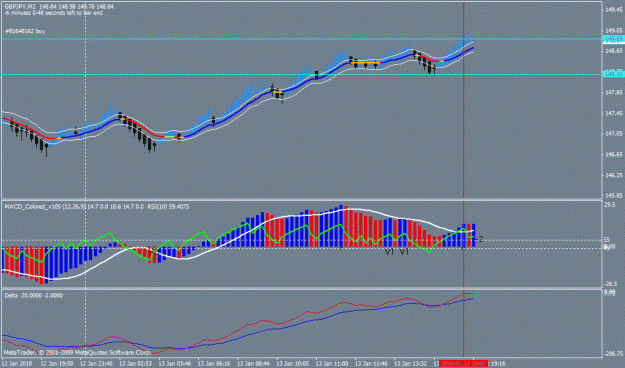Click the 146.25 price scale label
The width and height of the screenshot is (625, 368).
pos(614,175)
